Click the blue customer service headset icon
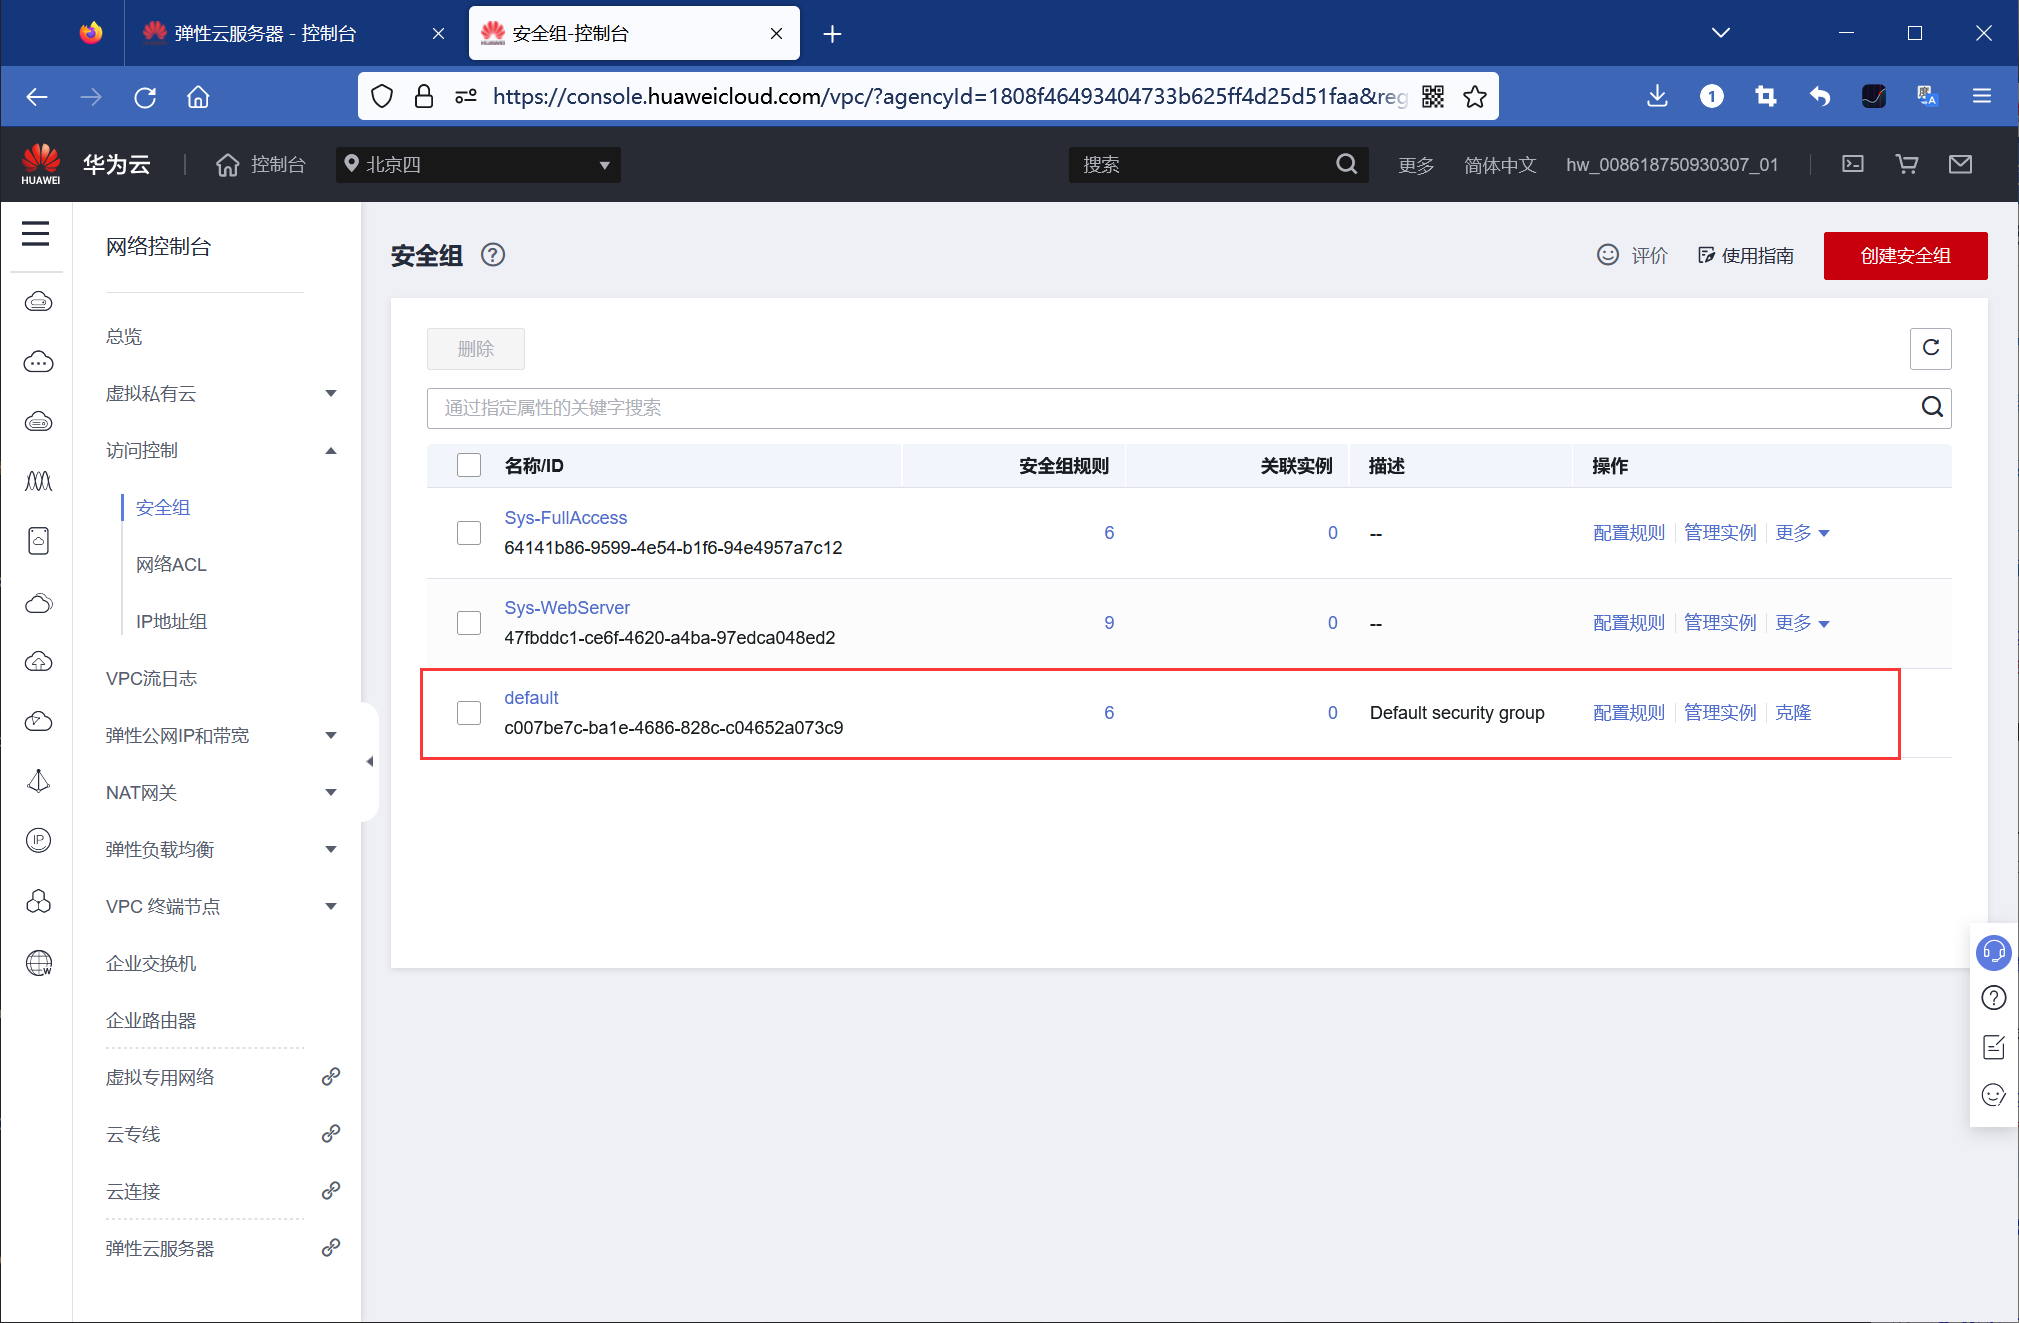The height and width of the screenshot is (1323, 2019). 1993,951
